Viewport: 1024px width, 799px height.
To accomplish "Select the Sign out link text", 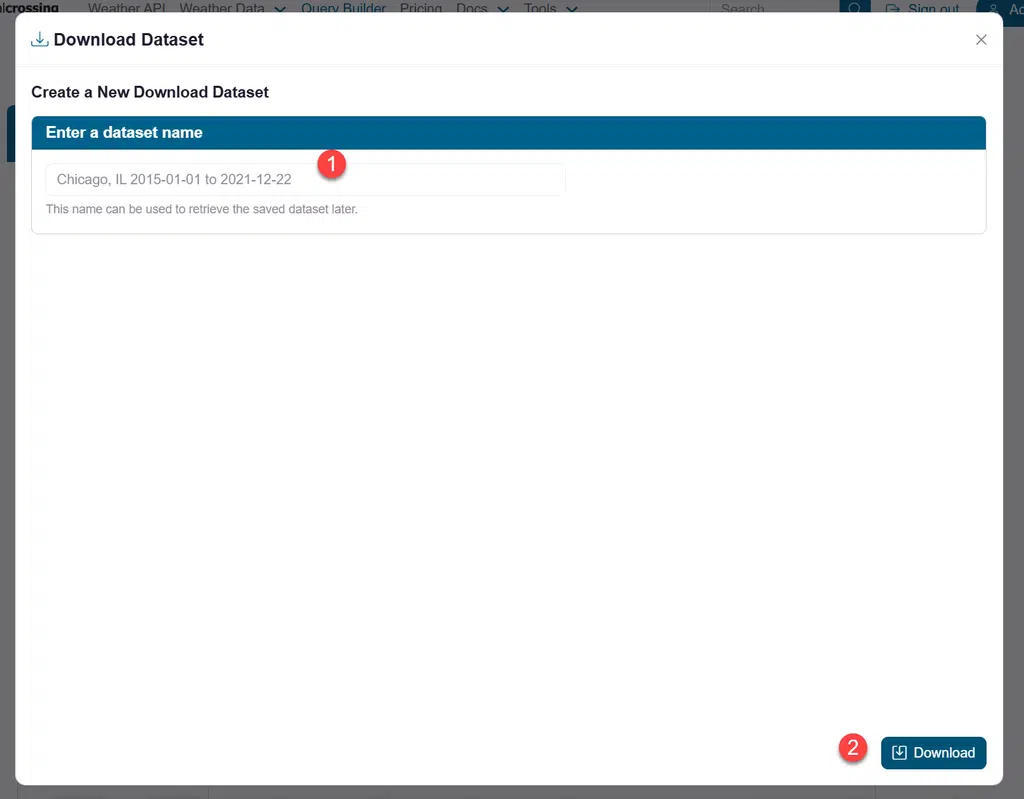I will point(934,8).
